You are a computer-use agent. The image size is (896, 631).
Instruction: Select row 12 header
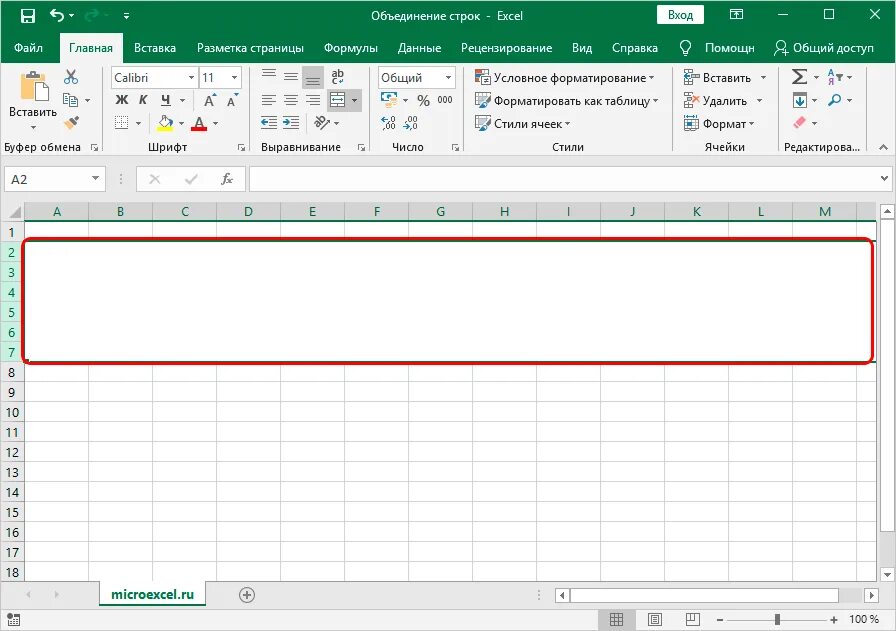(x=12, y=453)
